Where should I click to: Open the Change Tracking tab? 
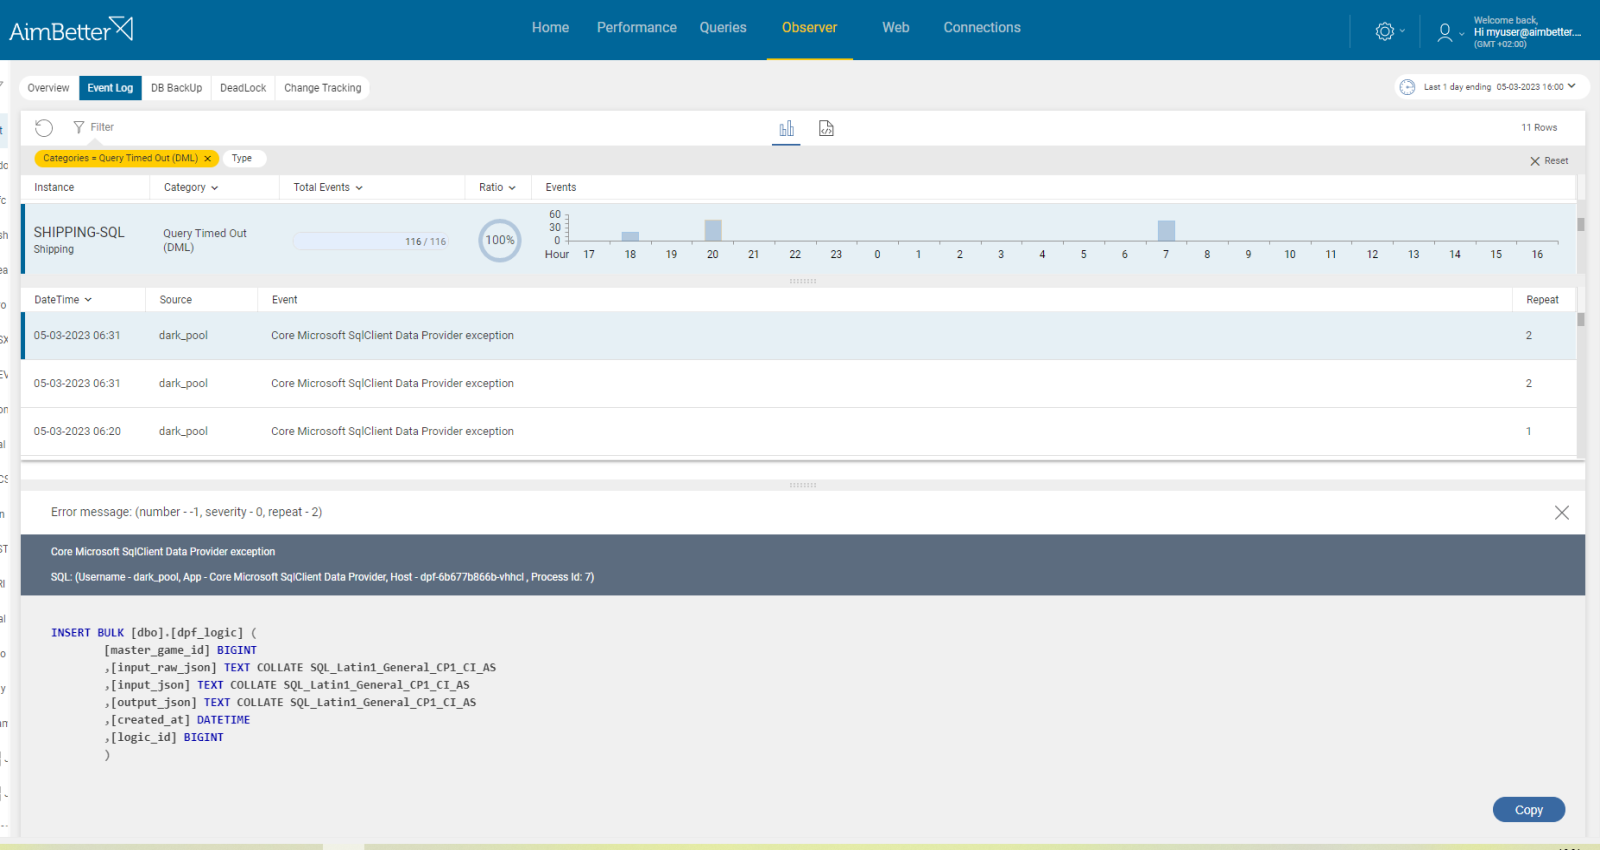[x=322, y=88]
